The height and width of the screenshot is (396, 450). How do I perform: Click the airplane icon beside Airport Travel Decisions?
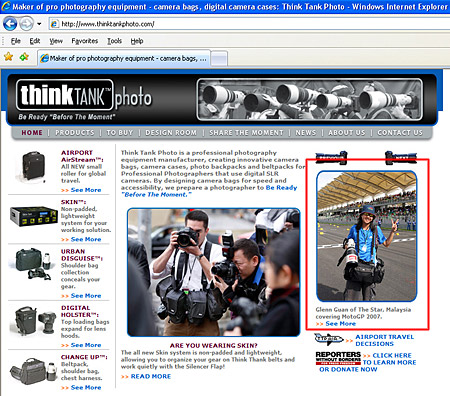click(329, 340)
